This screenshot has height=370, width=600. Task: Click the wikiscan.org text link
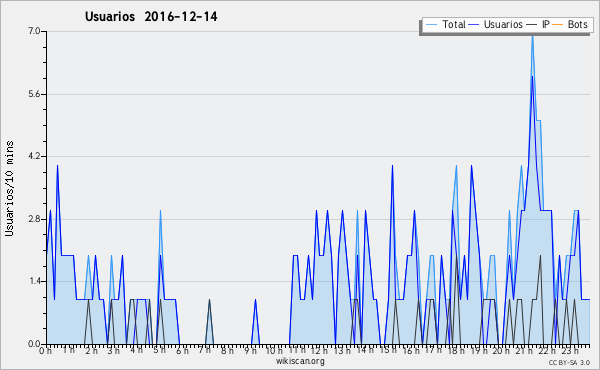(x=300, y=361)
